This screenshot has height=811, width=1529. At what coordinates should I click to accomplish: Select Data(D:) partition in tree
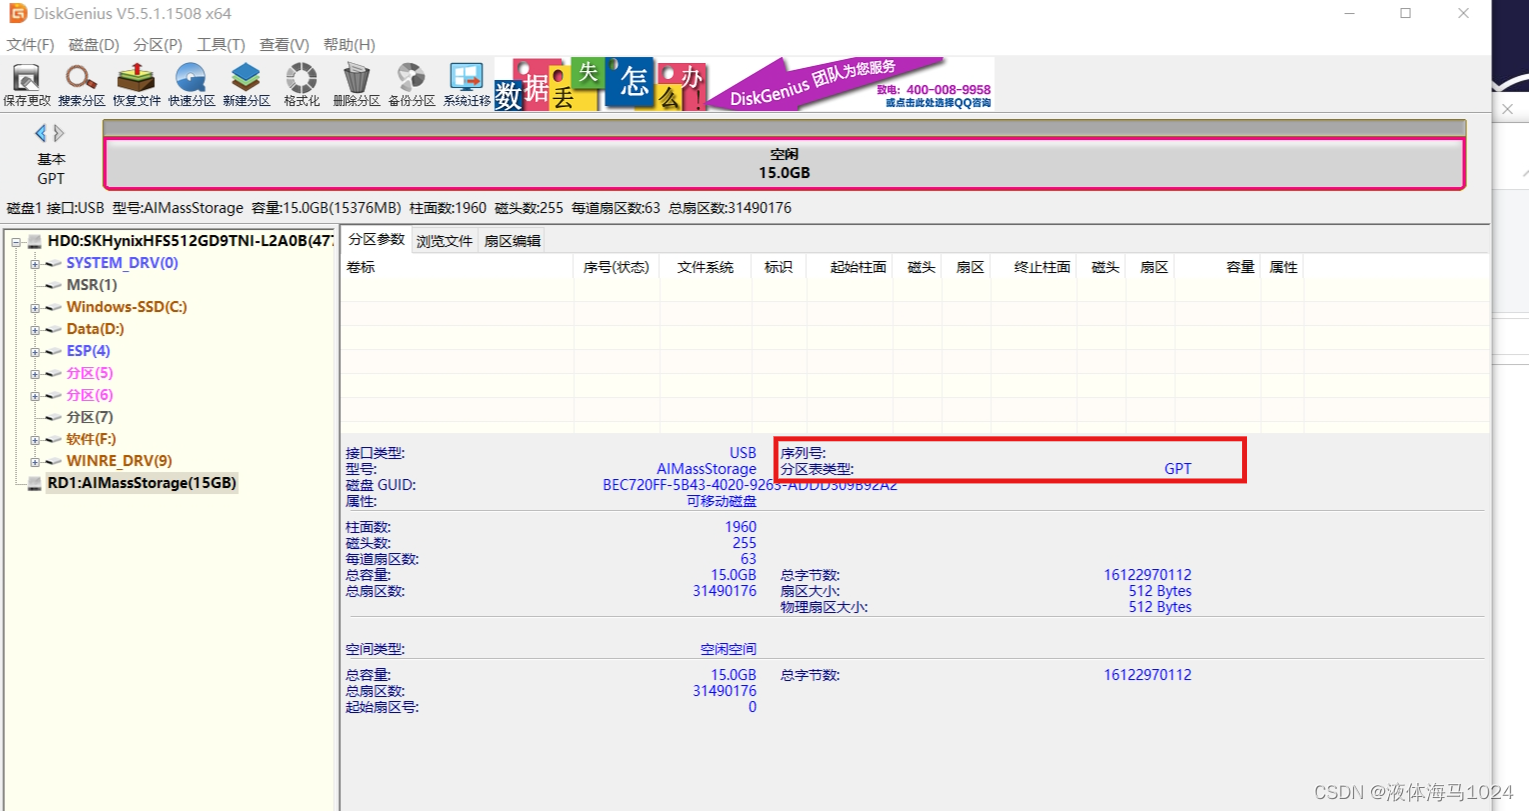click(95, 329)
